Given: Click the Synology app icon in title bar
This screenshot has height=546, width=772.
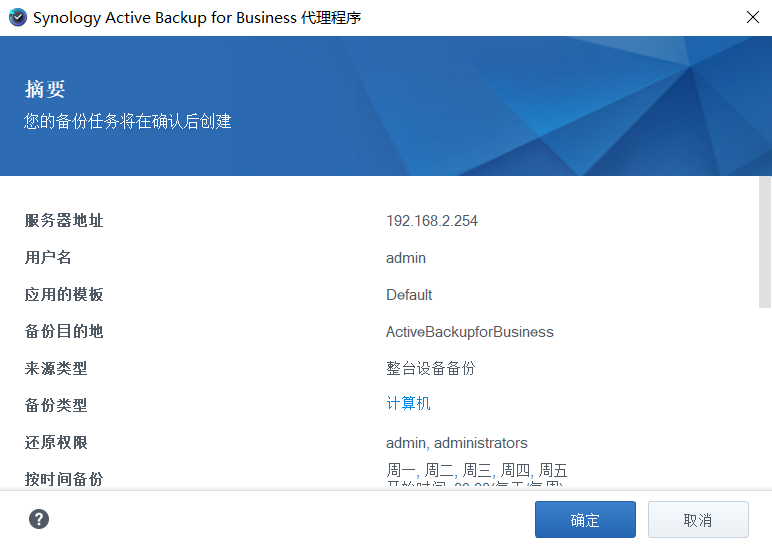Looking at the screenshot, I should tap(17, 17).
